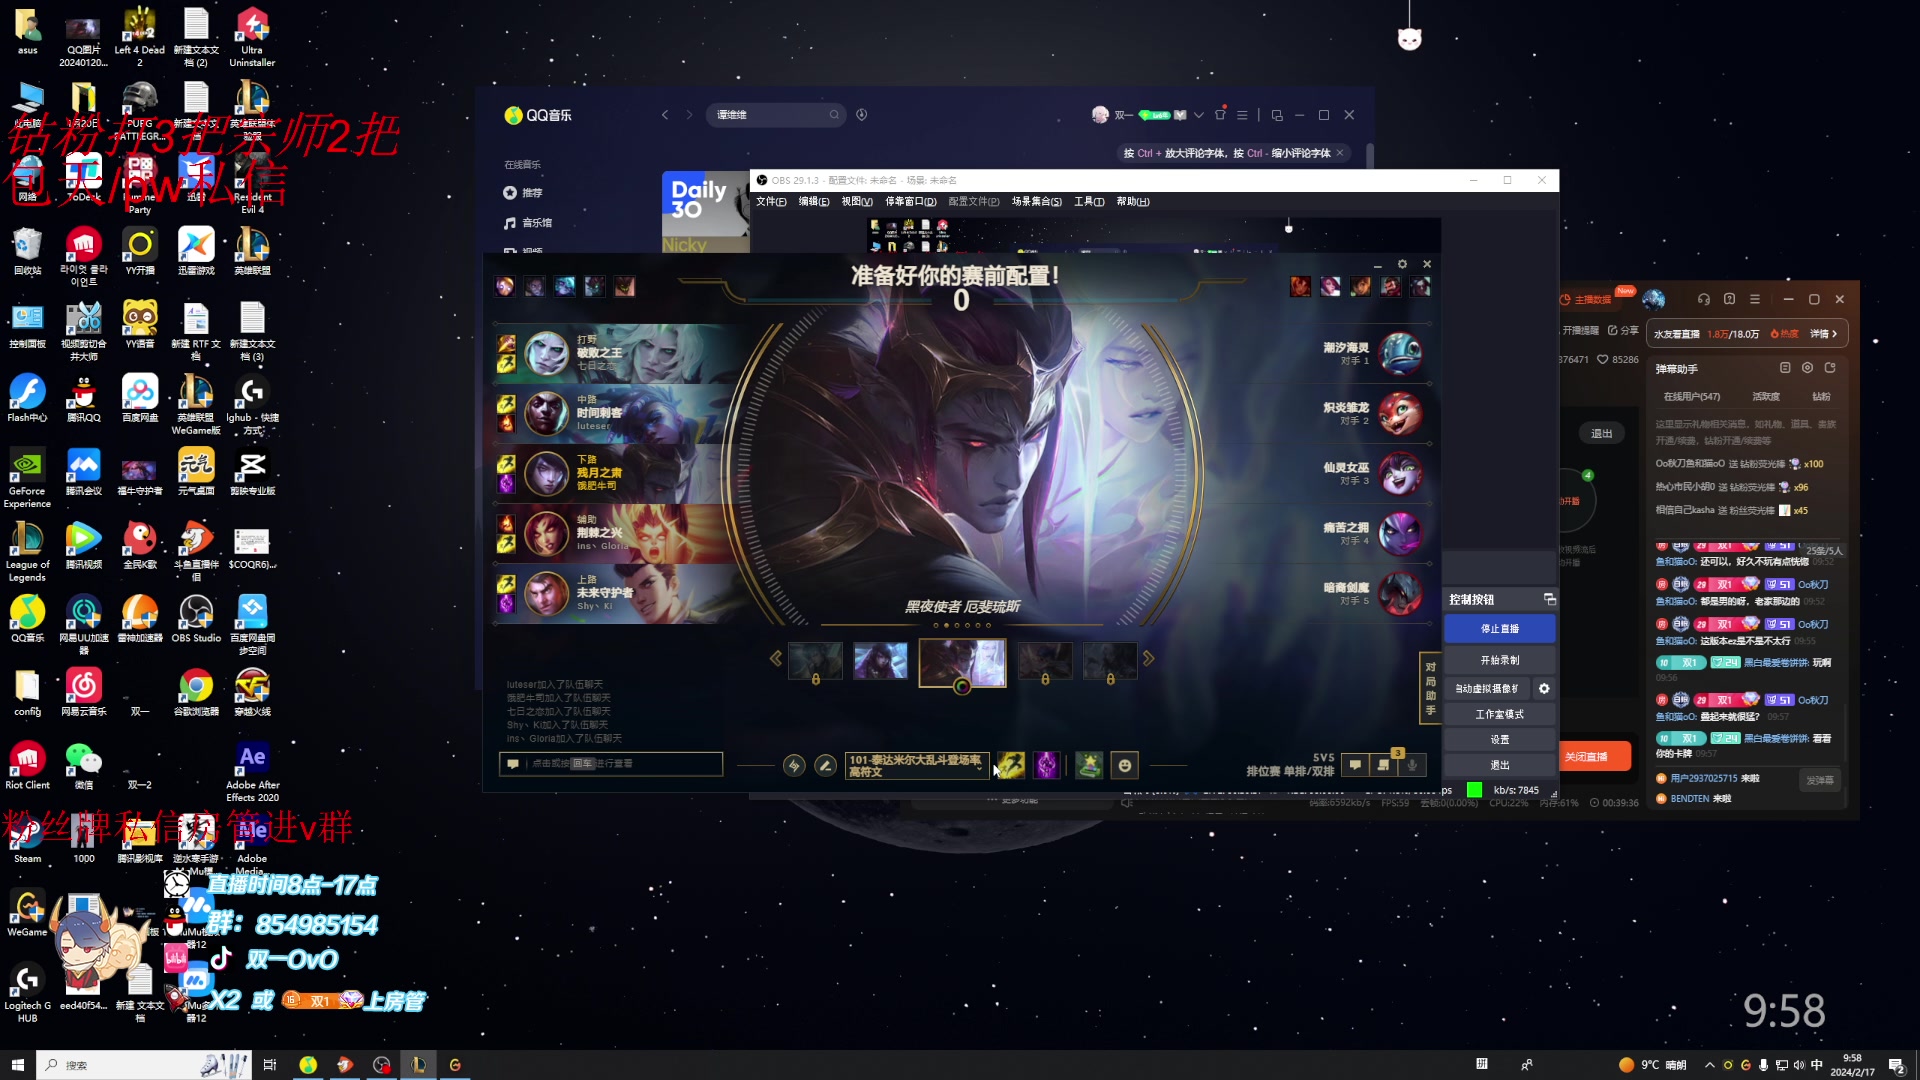Click the champ select chat input field

611,764
